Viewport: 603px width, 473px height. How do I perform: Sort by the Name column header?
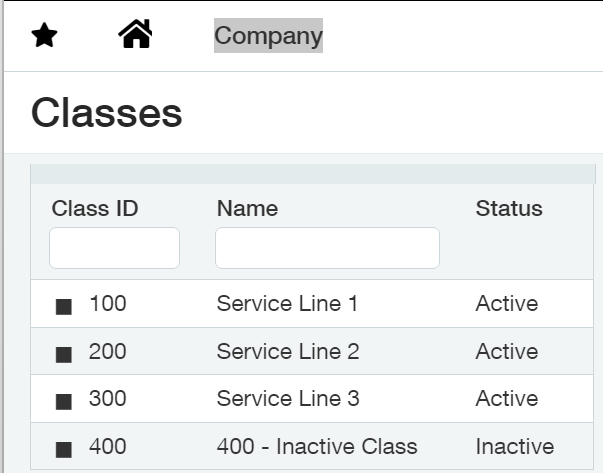click(x=247, y=208)
